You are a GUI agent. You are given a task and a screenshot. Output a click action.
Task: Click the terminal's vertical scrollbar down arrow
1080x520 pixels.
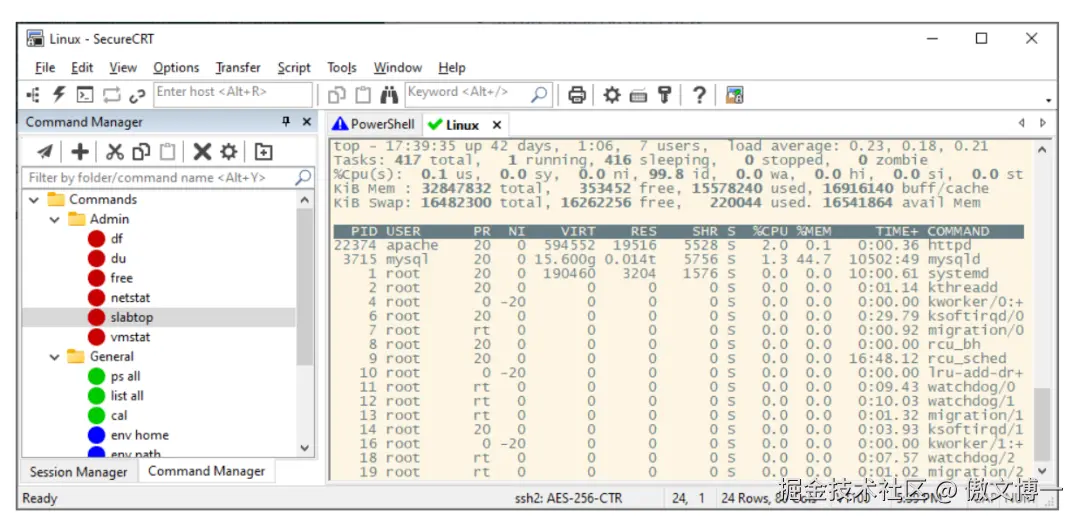1043,471
